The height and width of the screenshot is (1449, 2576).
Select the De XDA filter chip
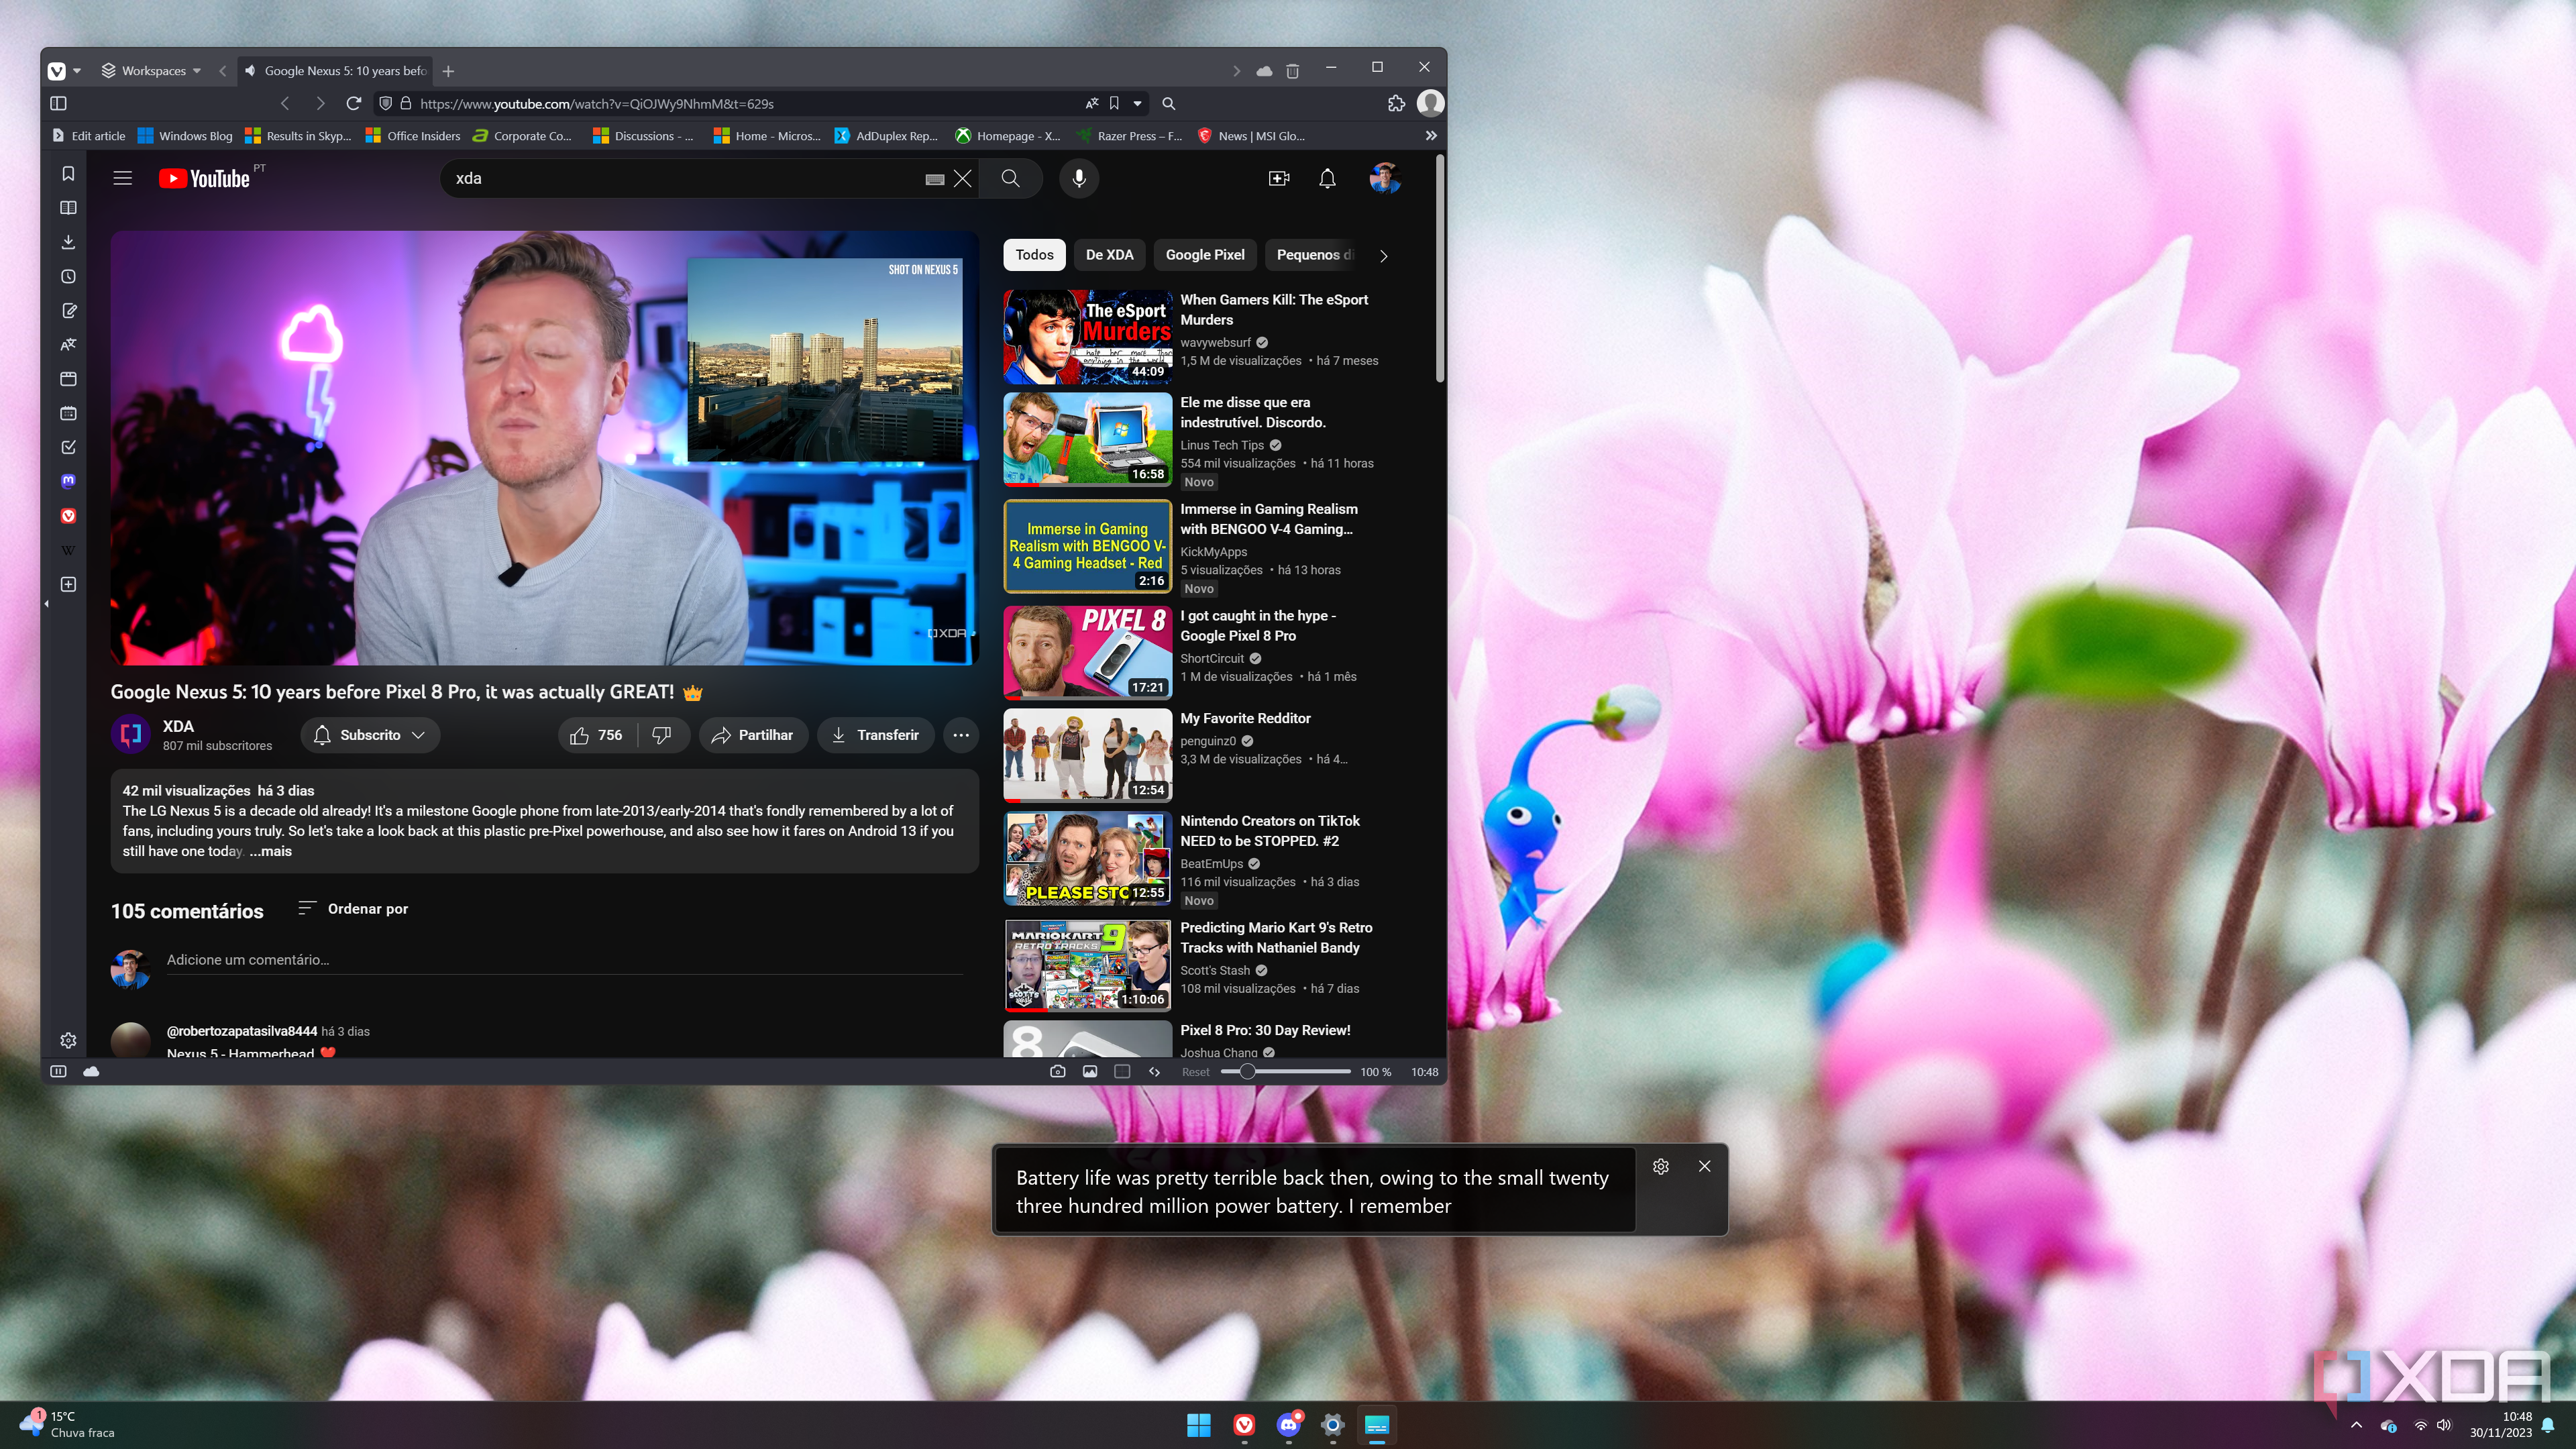(1109, 255)
